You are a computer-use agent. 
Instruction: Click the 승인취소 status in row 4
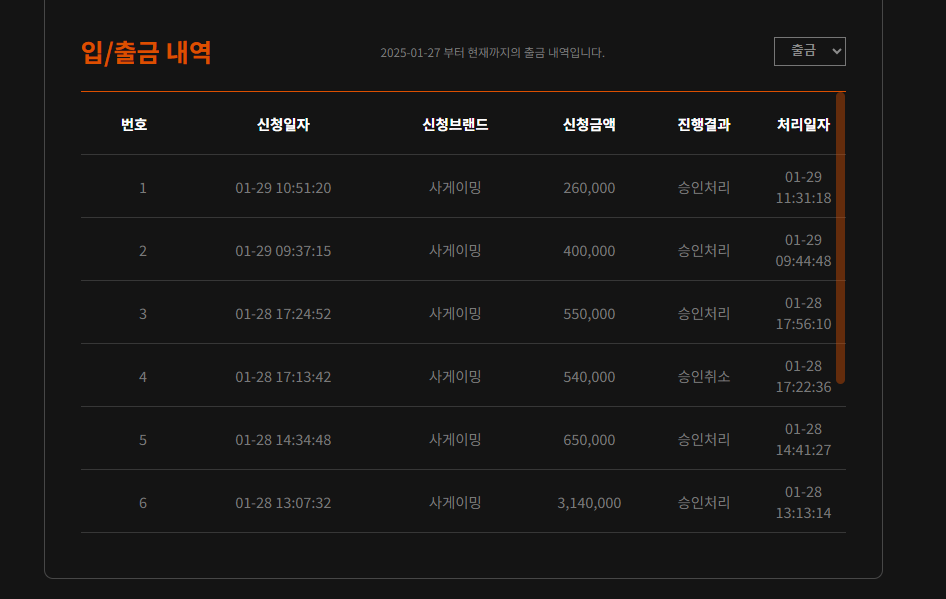[703, 376]
